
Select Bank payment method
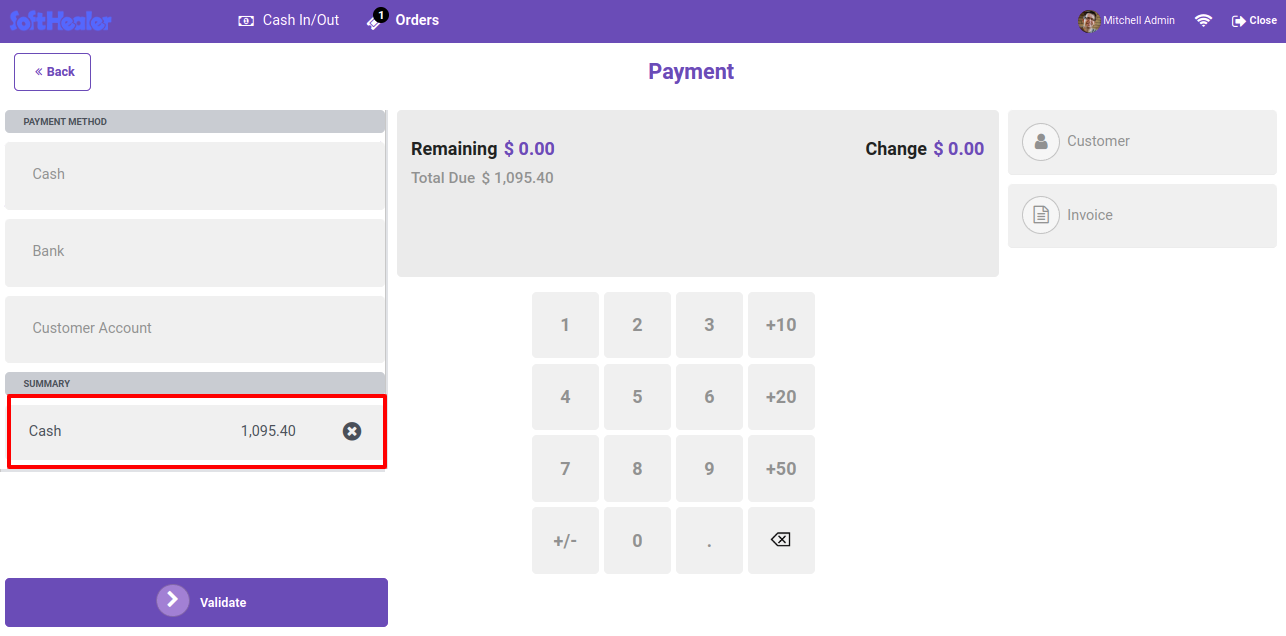tap(195, 251)
